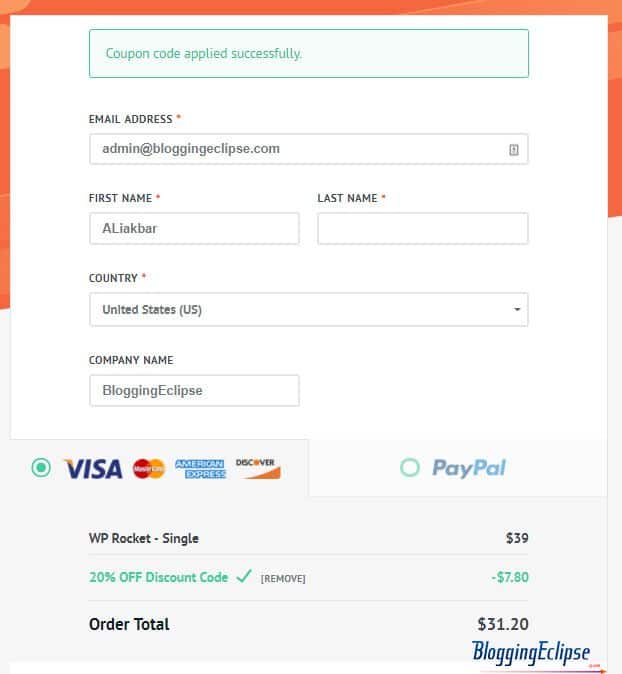Image resolution: width=622 pixels, height=674 pixels.
Task: Click the autofill icon in email field
Action: pyautogui.click(x=514, y=150)
